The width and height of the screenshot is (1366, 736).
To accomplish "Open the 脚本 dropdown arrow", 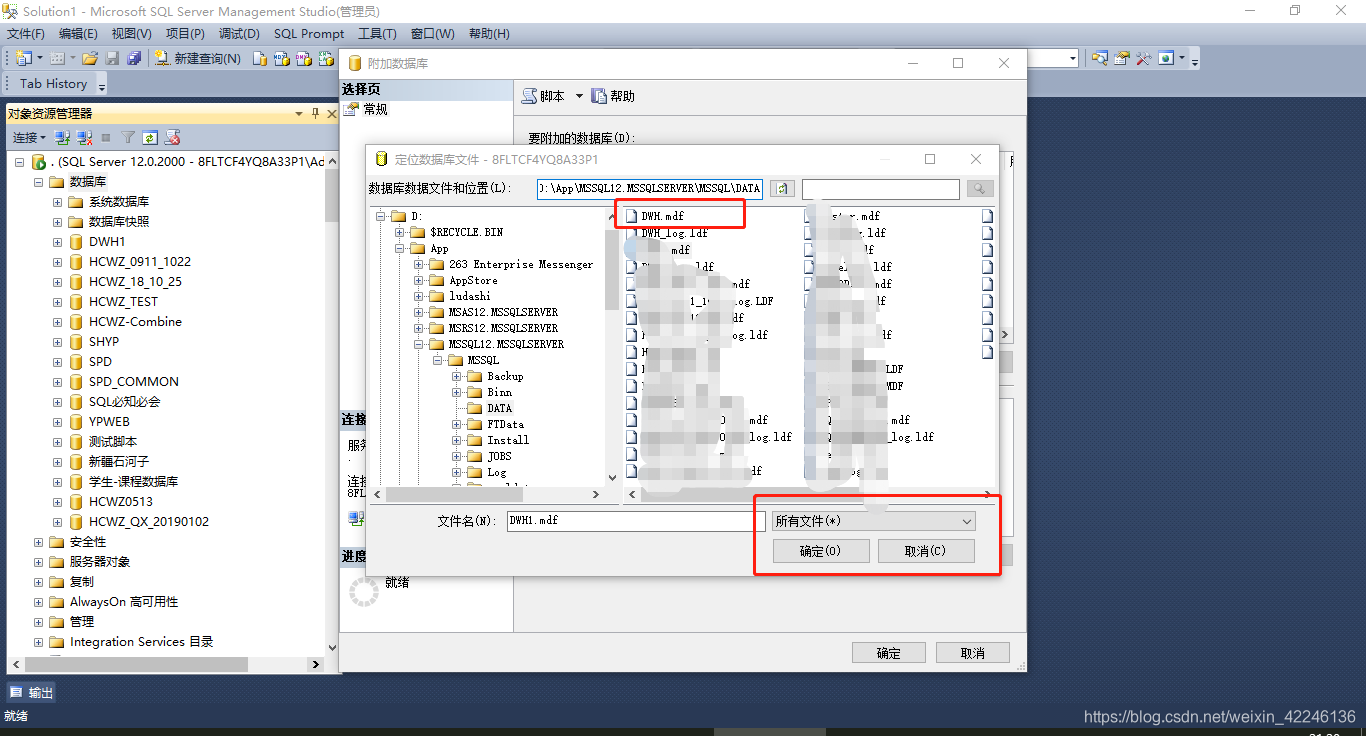I will 578,96.
